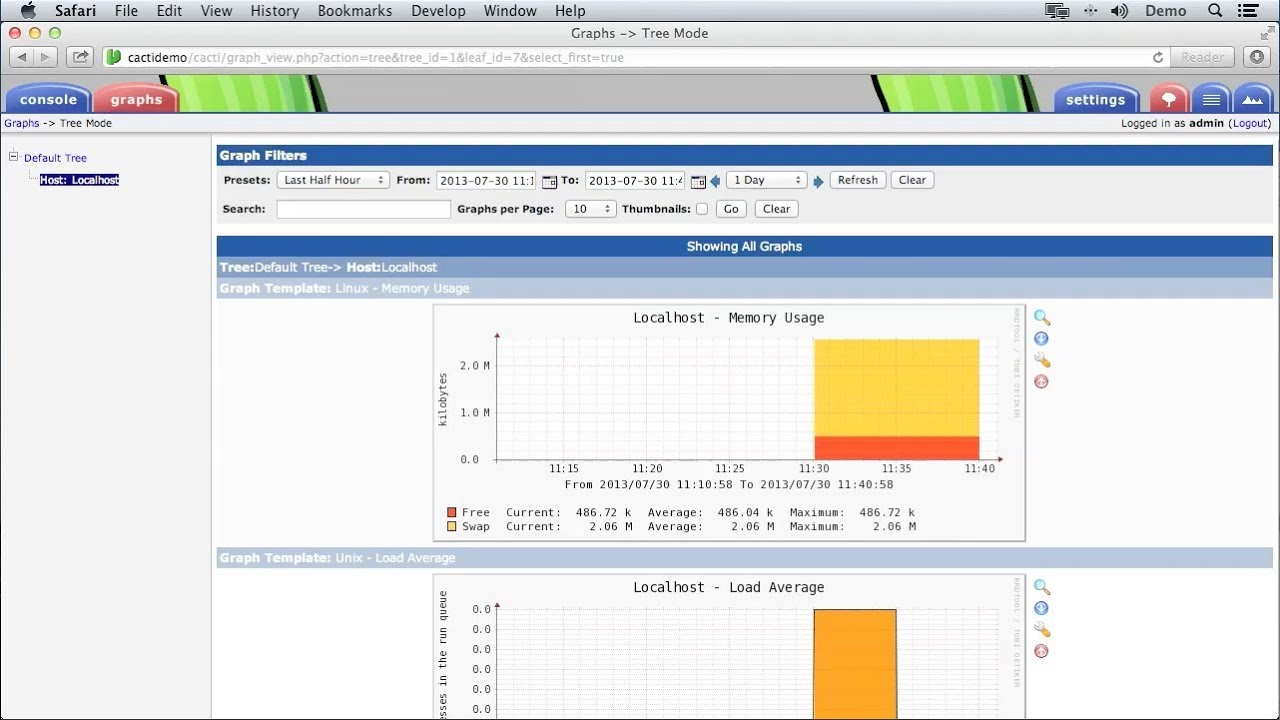Click Clear button next to Go

point(777,209)
